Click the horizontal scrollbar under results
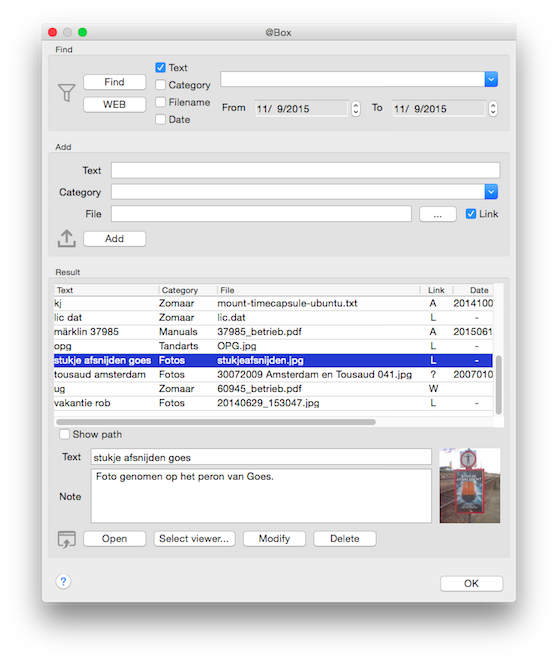 click(x=216, y=422)
